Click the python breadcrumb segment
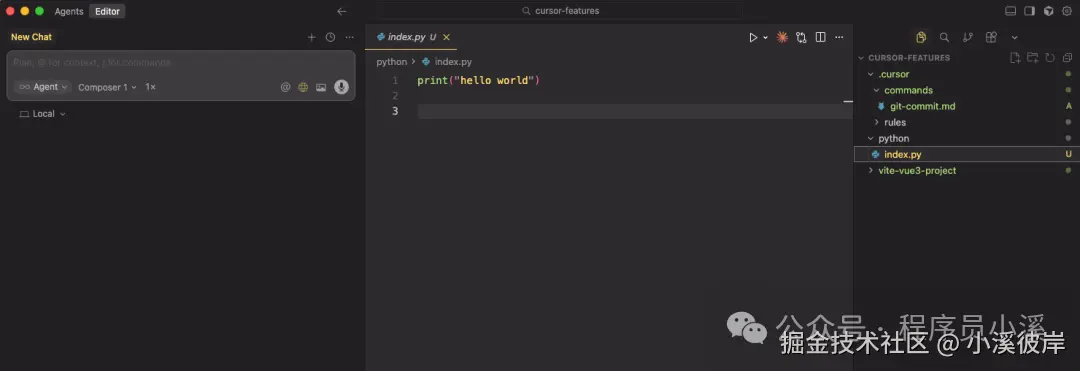The height and width of the screenshot is (371, 1080). click(x=391, y=62)
